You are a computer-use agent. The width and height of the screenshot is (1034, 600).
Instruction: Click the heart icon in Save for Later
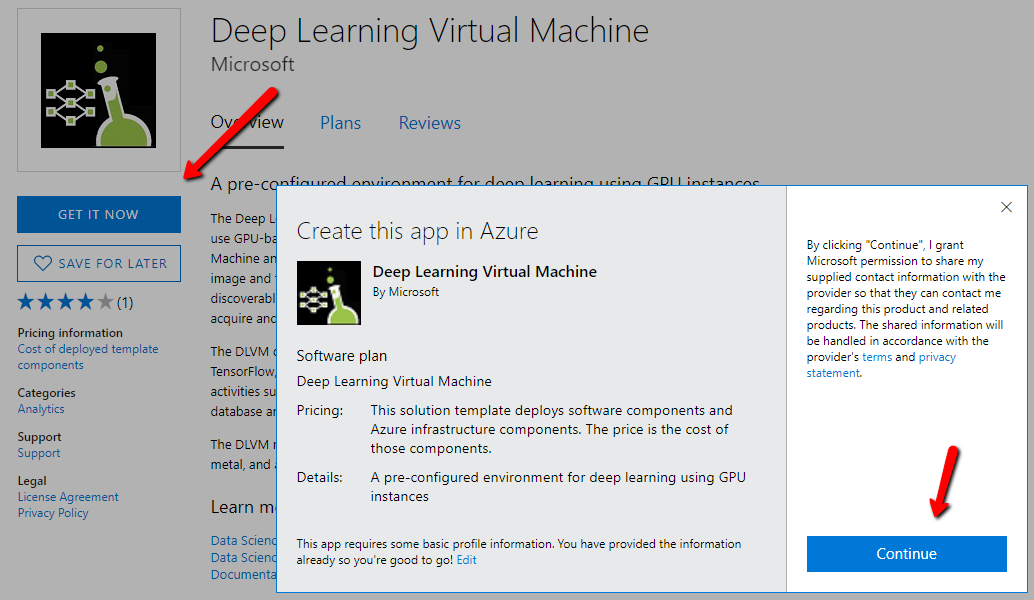[x=43, y=264]
